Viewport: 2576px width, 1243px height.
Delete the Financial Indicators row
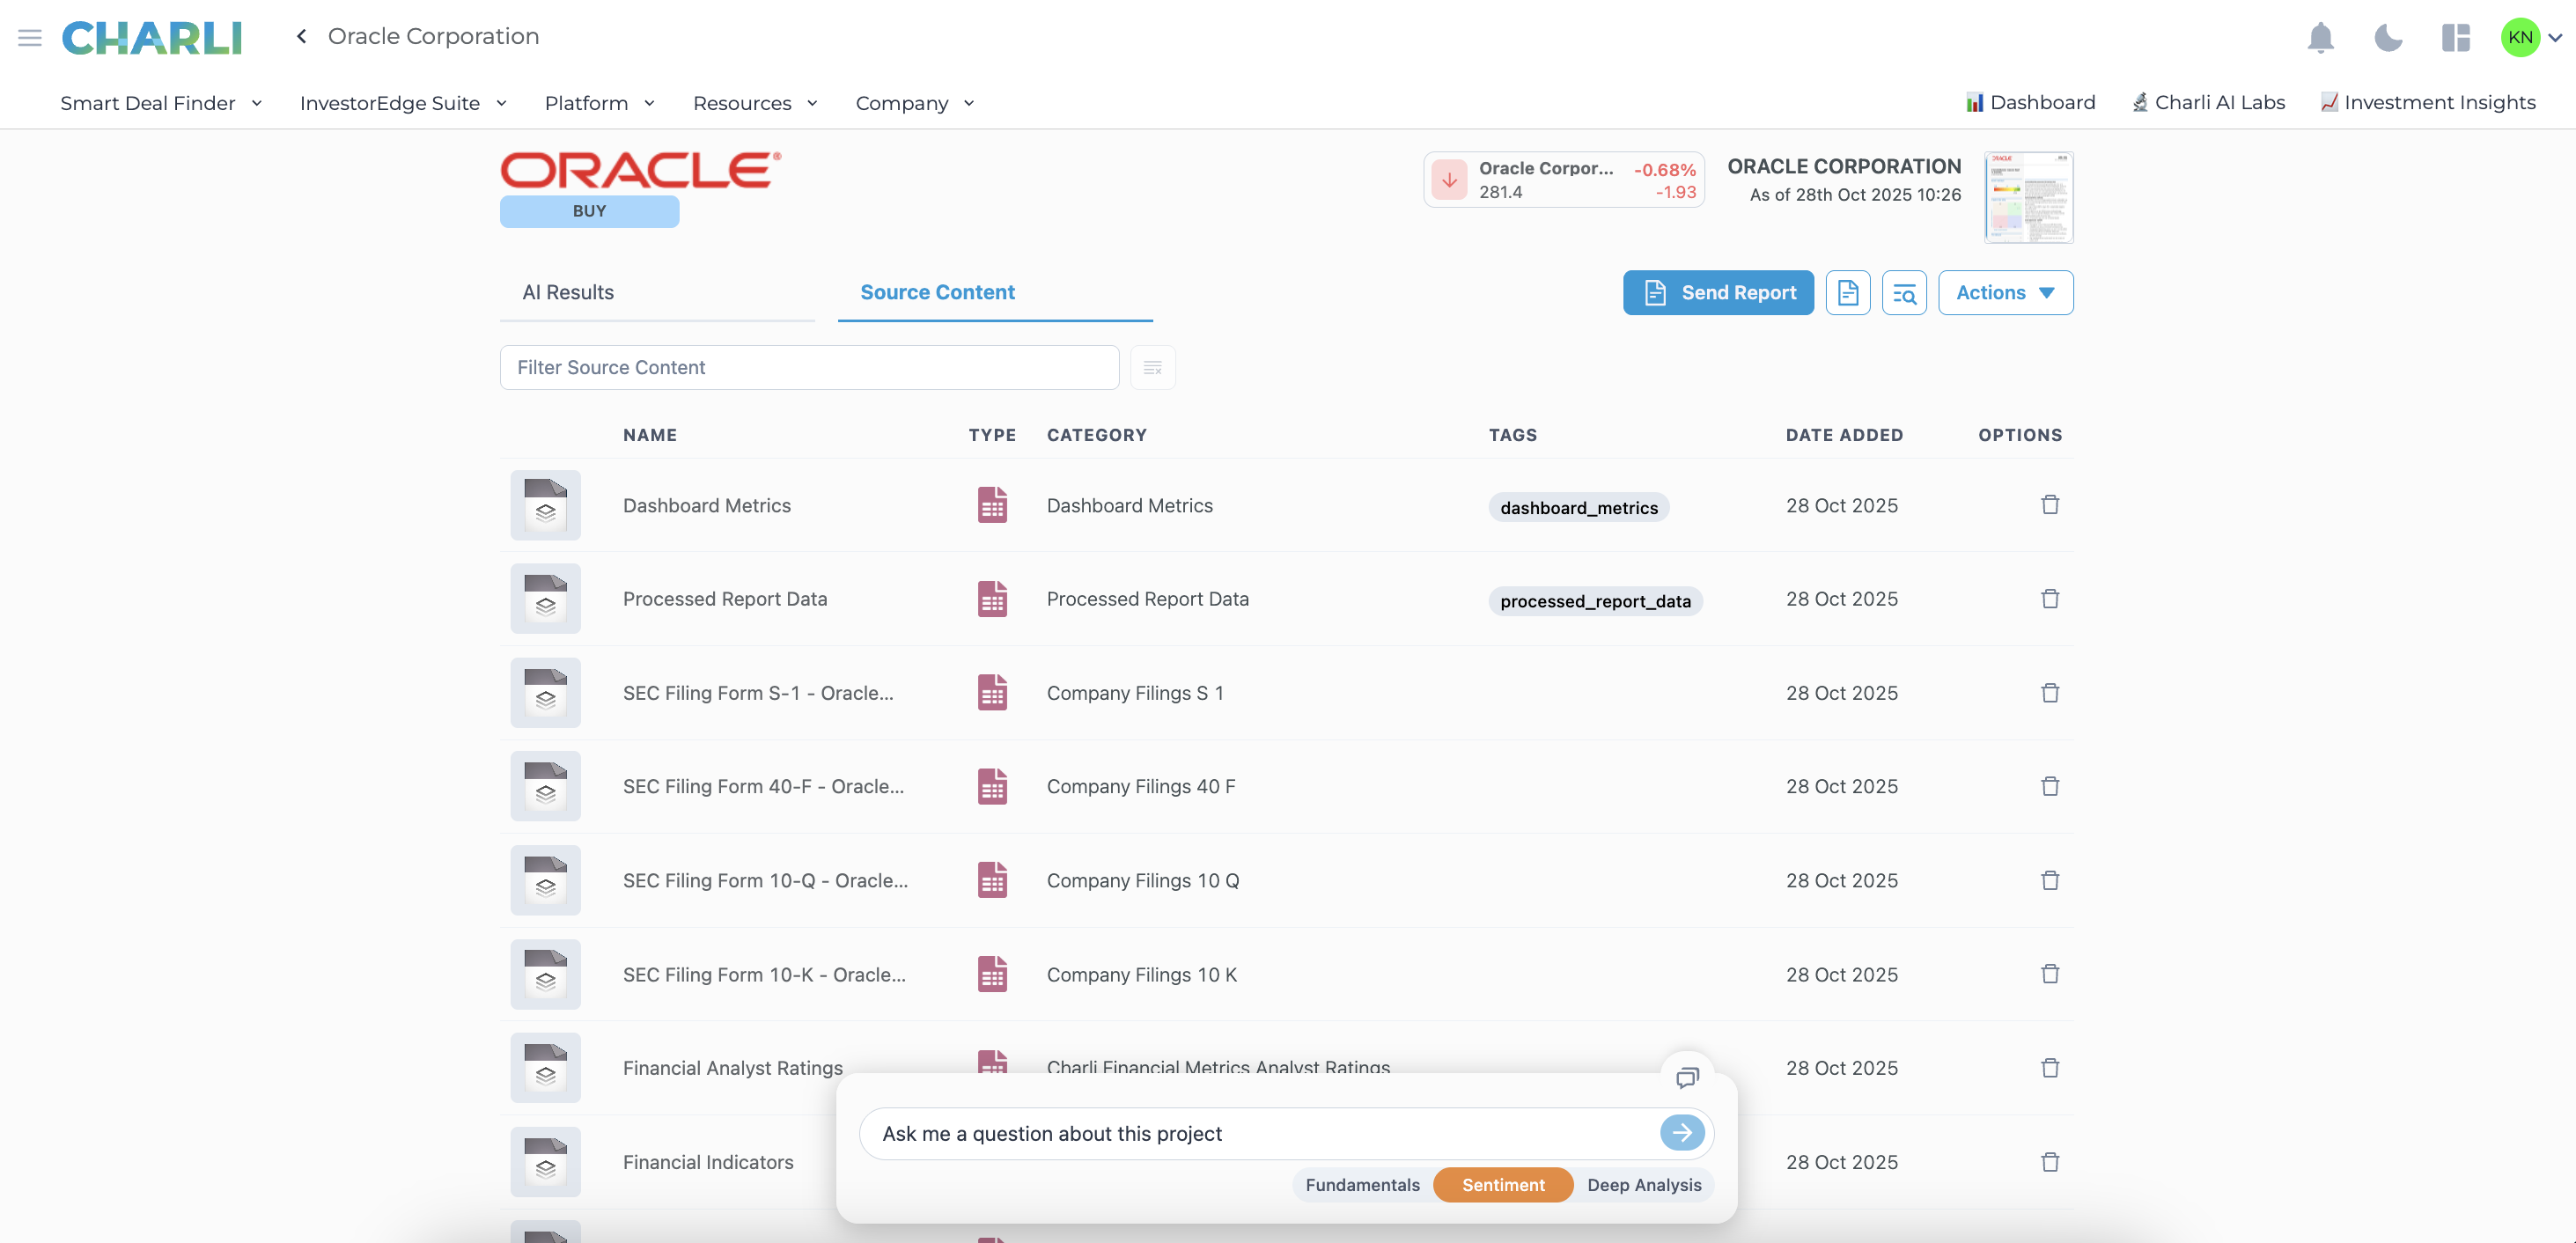(x=2049, y=1162)
